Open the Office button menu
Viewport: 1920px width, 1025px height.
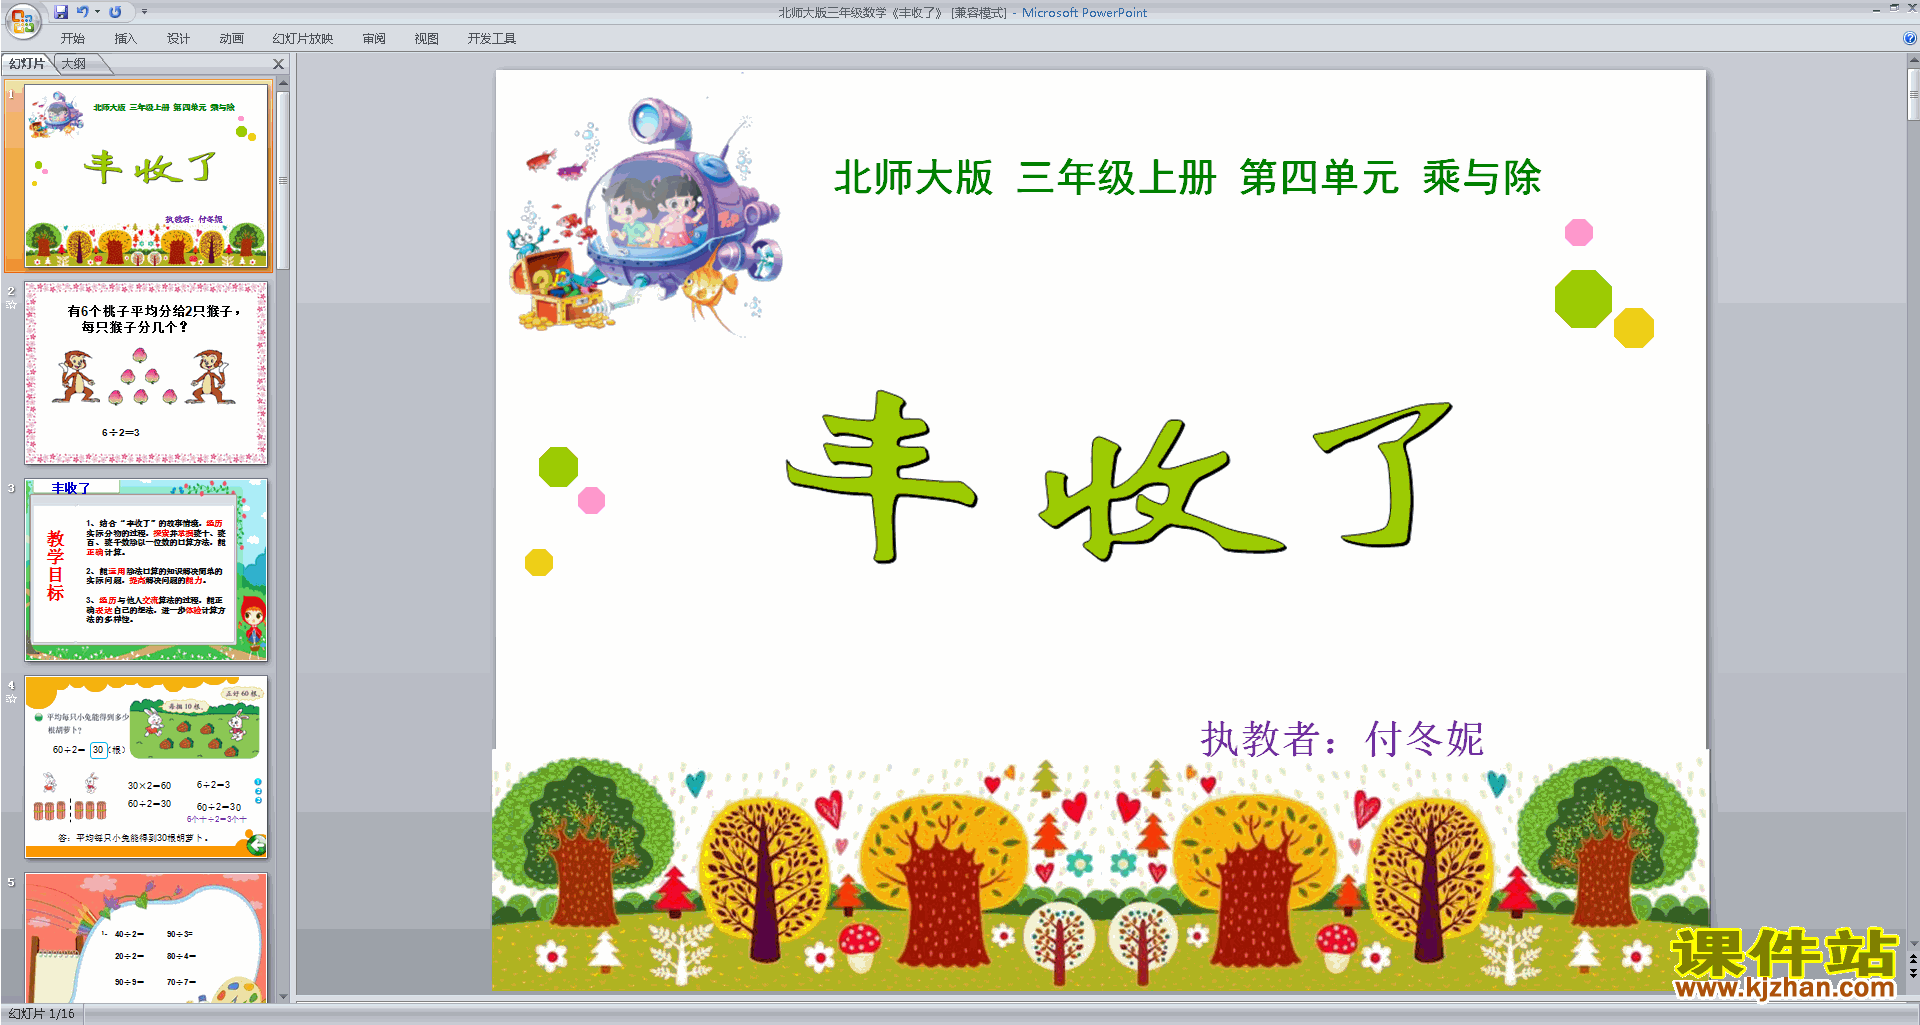pos(22,21)
